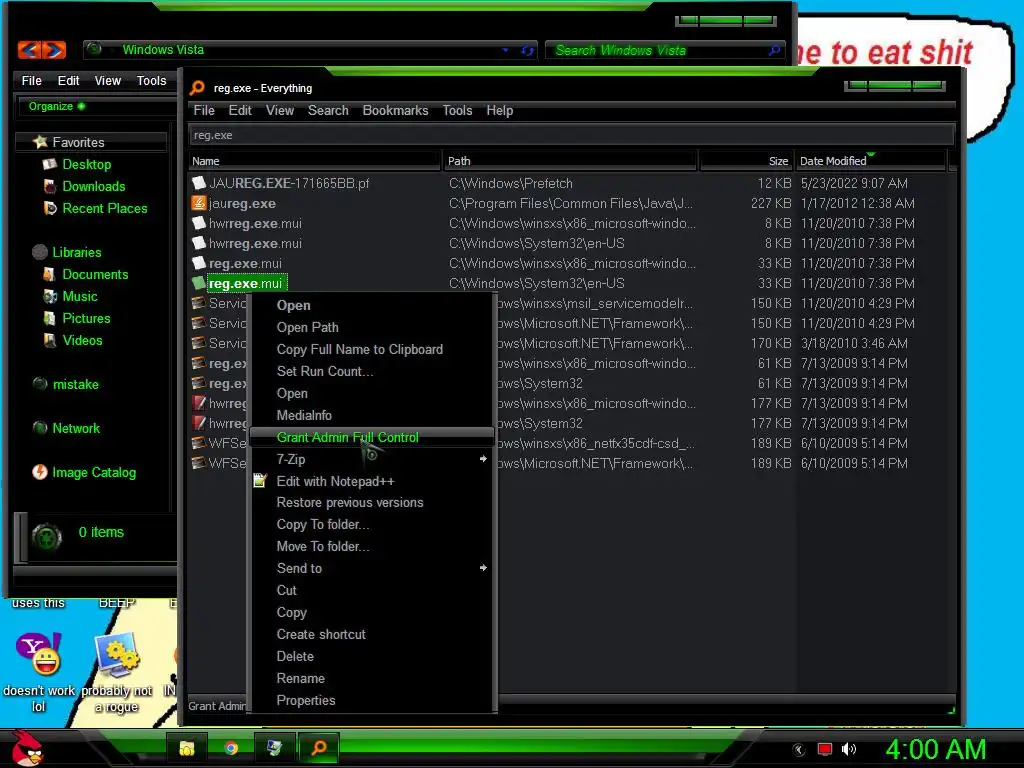Screen dimensions: 1024x768
Task: Choose Cut from context menu
Action: click(x=286, y=590)
